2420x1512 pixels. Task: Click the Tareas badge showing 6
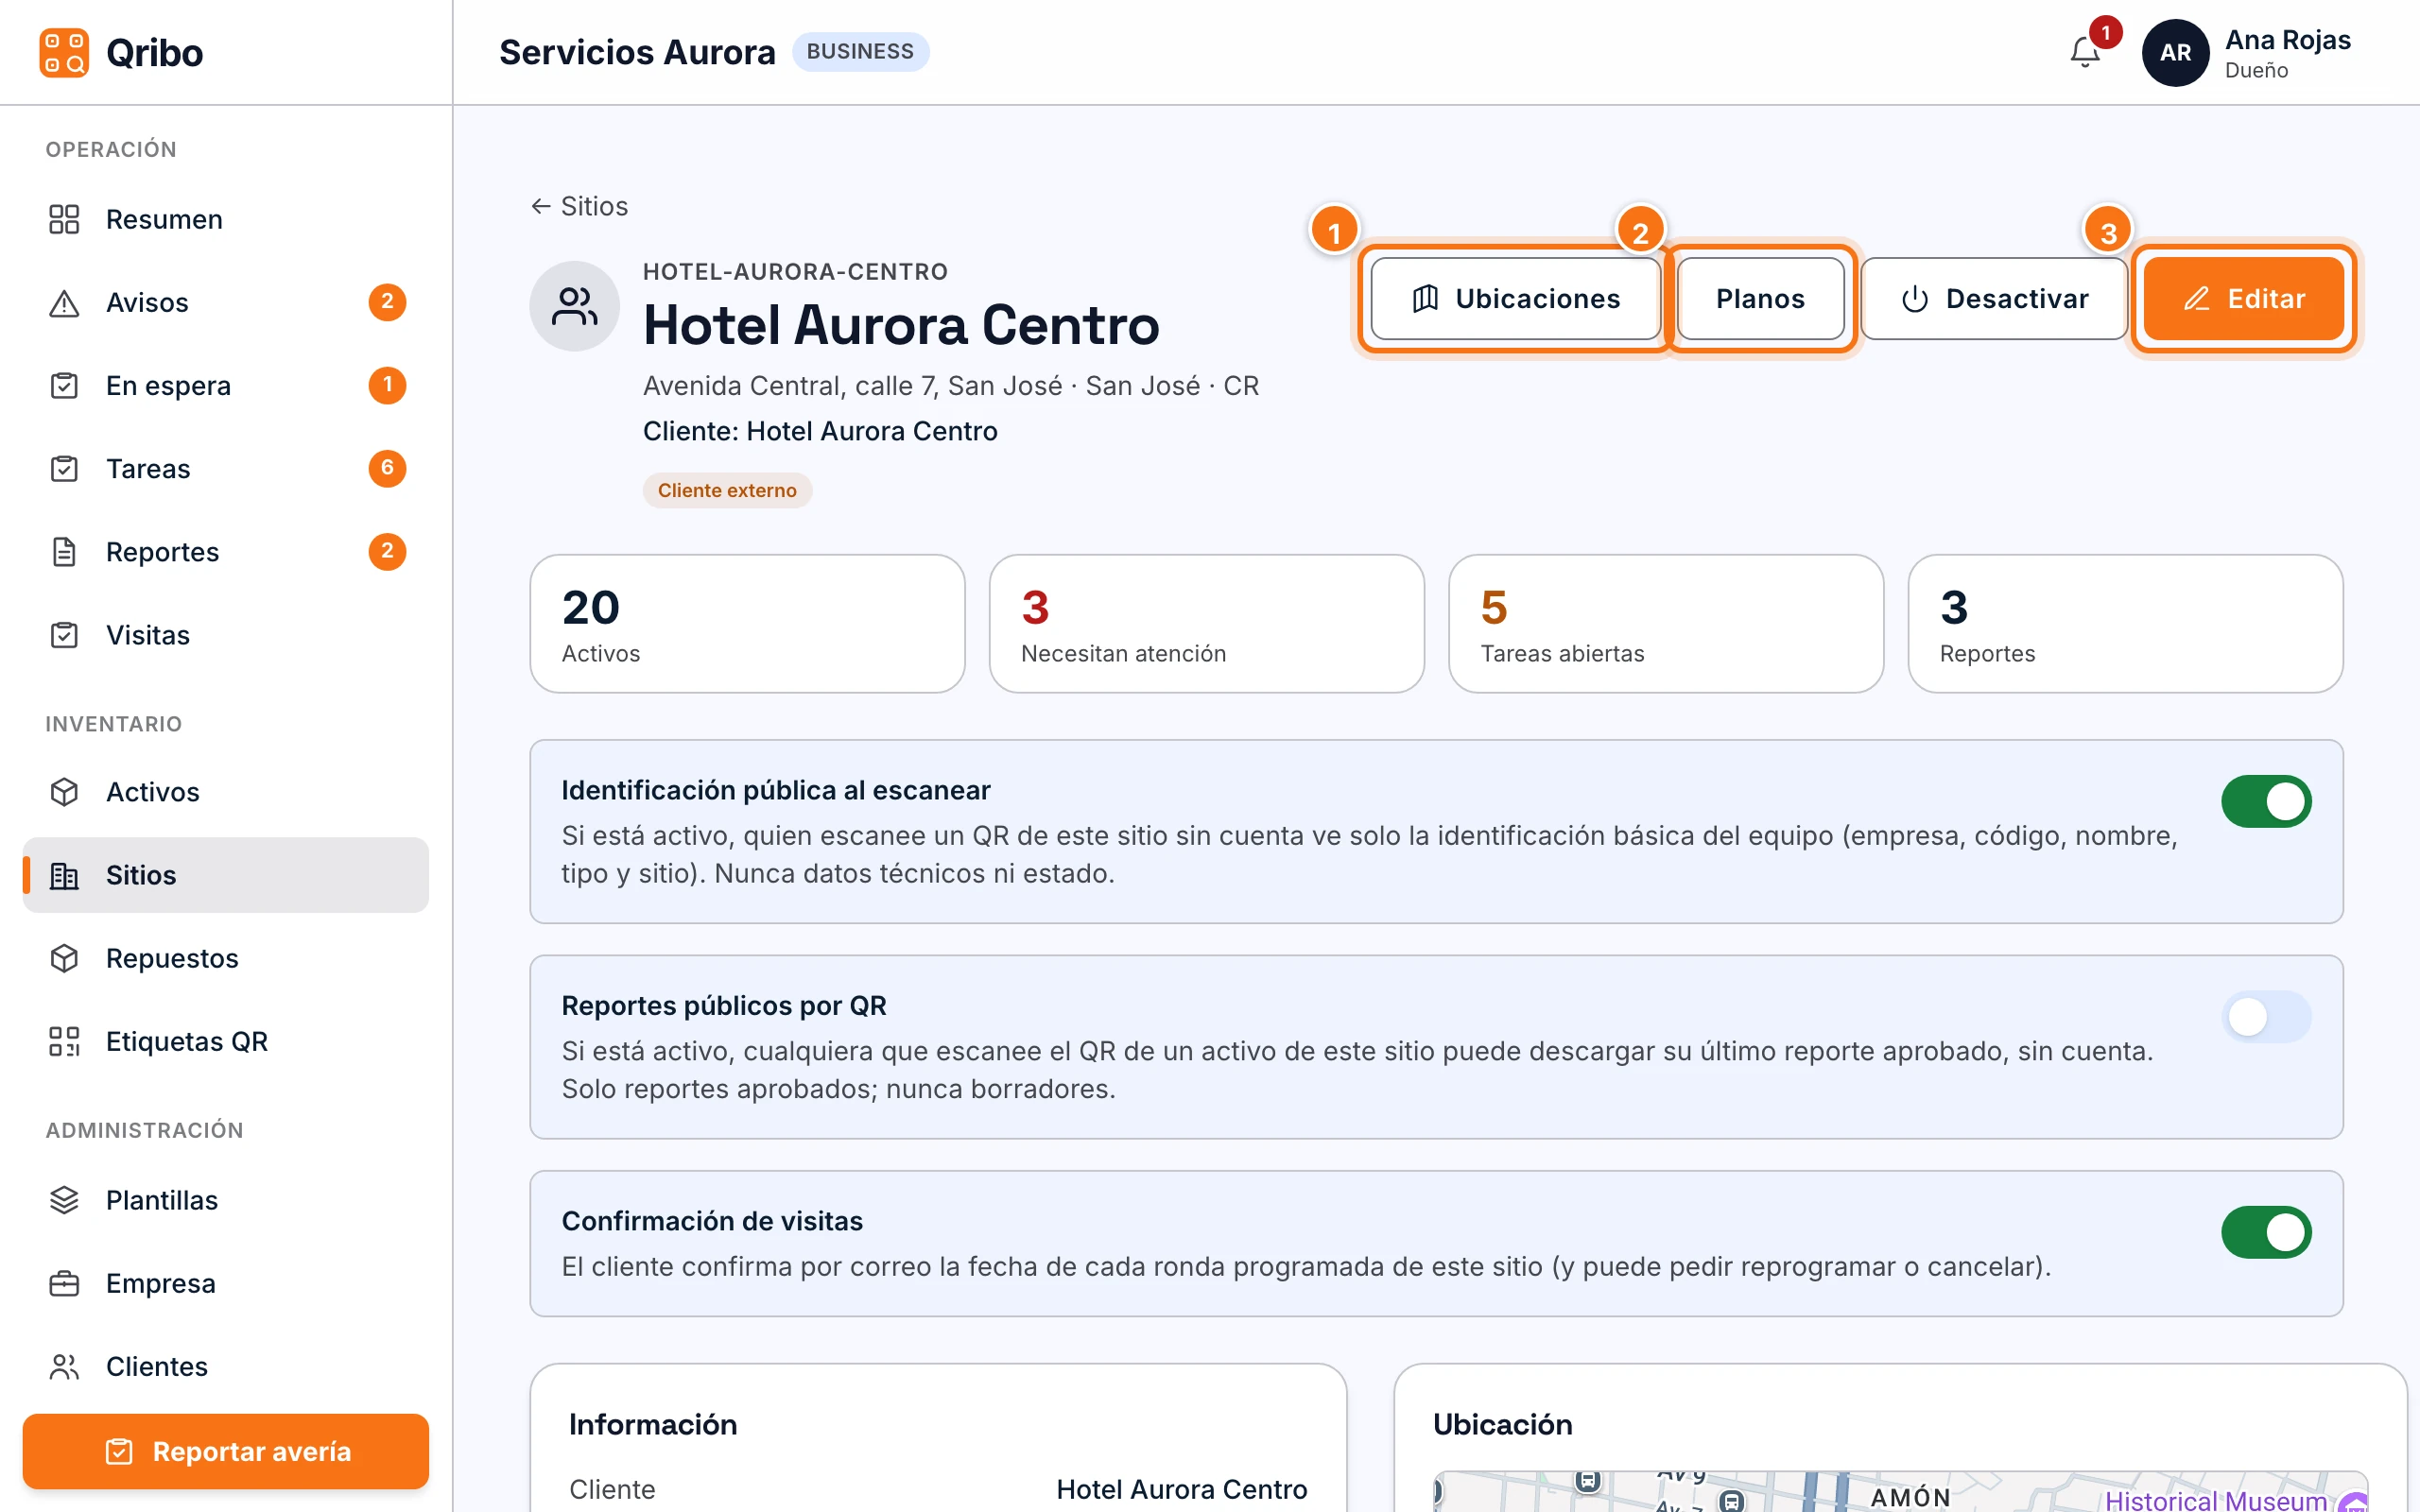click(387, 468)
